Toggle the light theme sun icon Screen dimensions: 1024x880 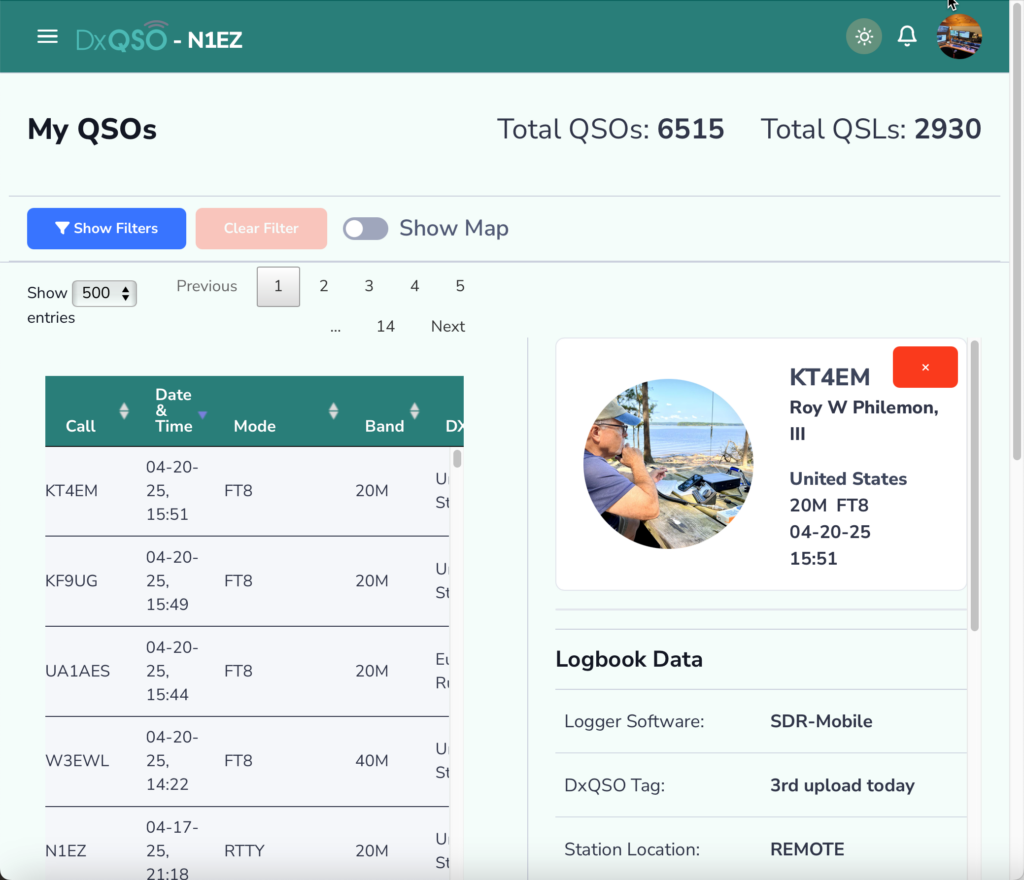tap(863, 37)
